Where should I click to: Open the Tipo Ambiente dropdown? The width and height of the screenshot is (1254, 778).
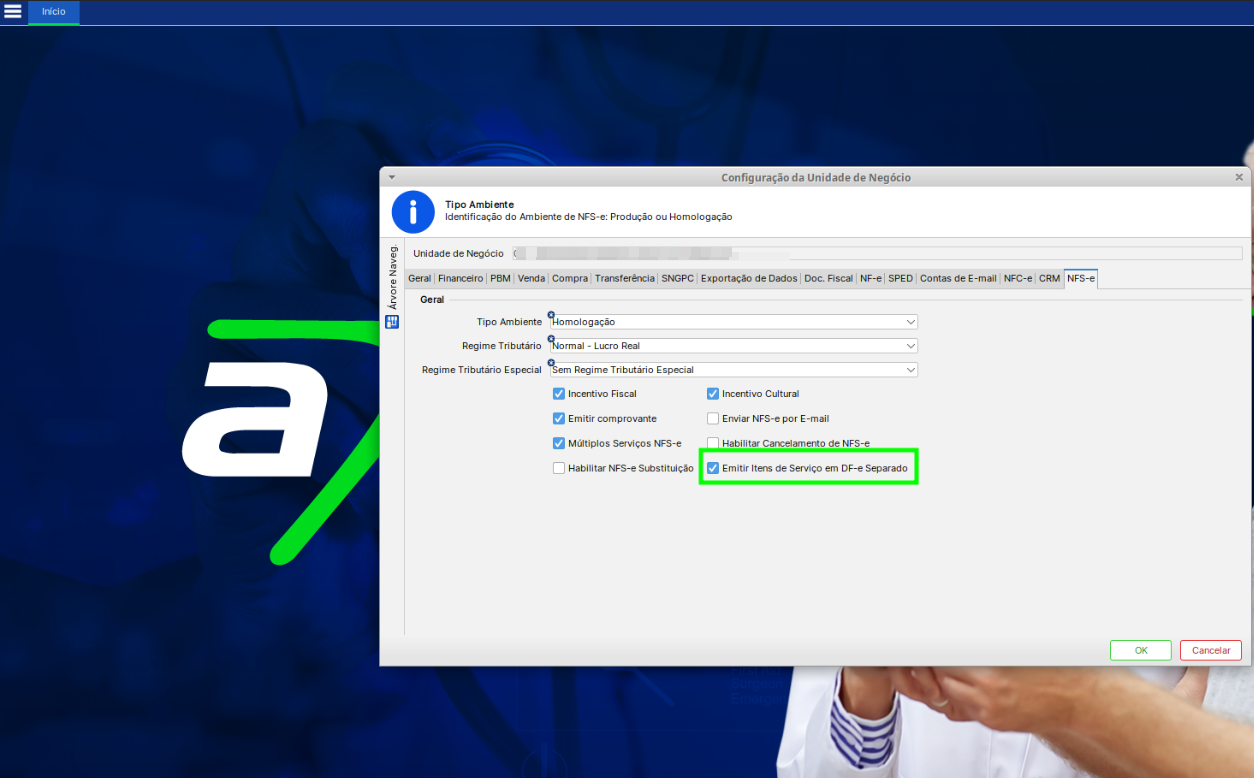[x=909, y=321]
